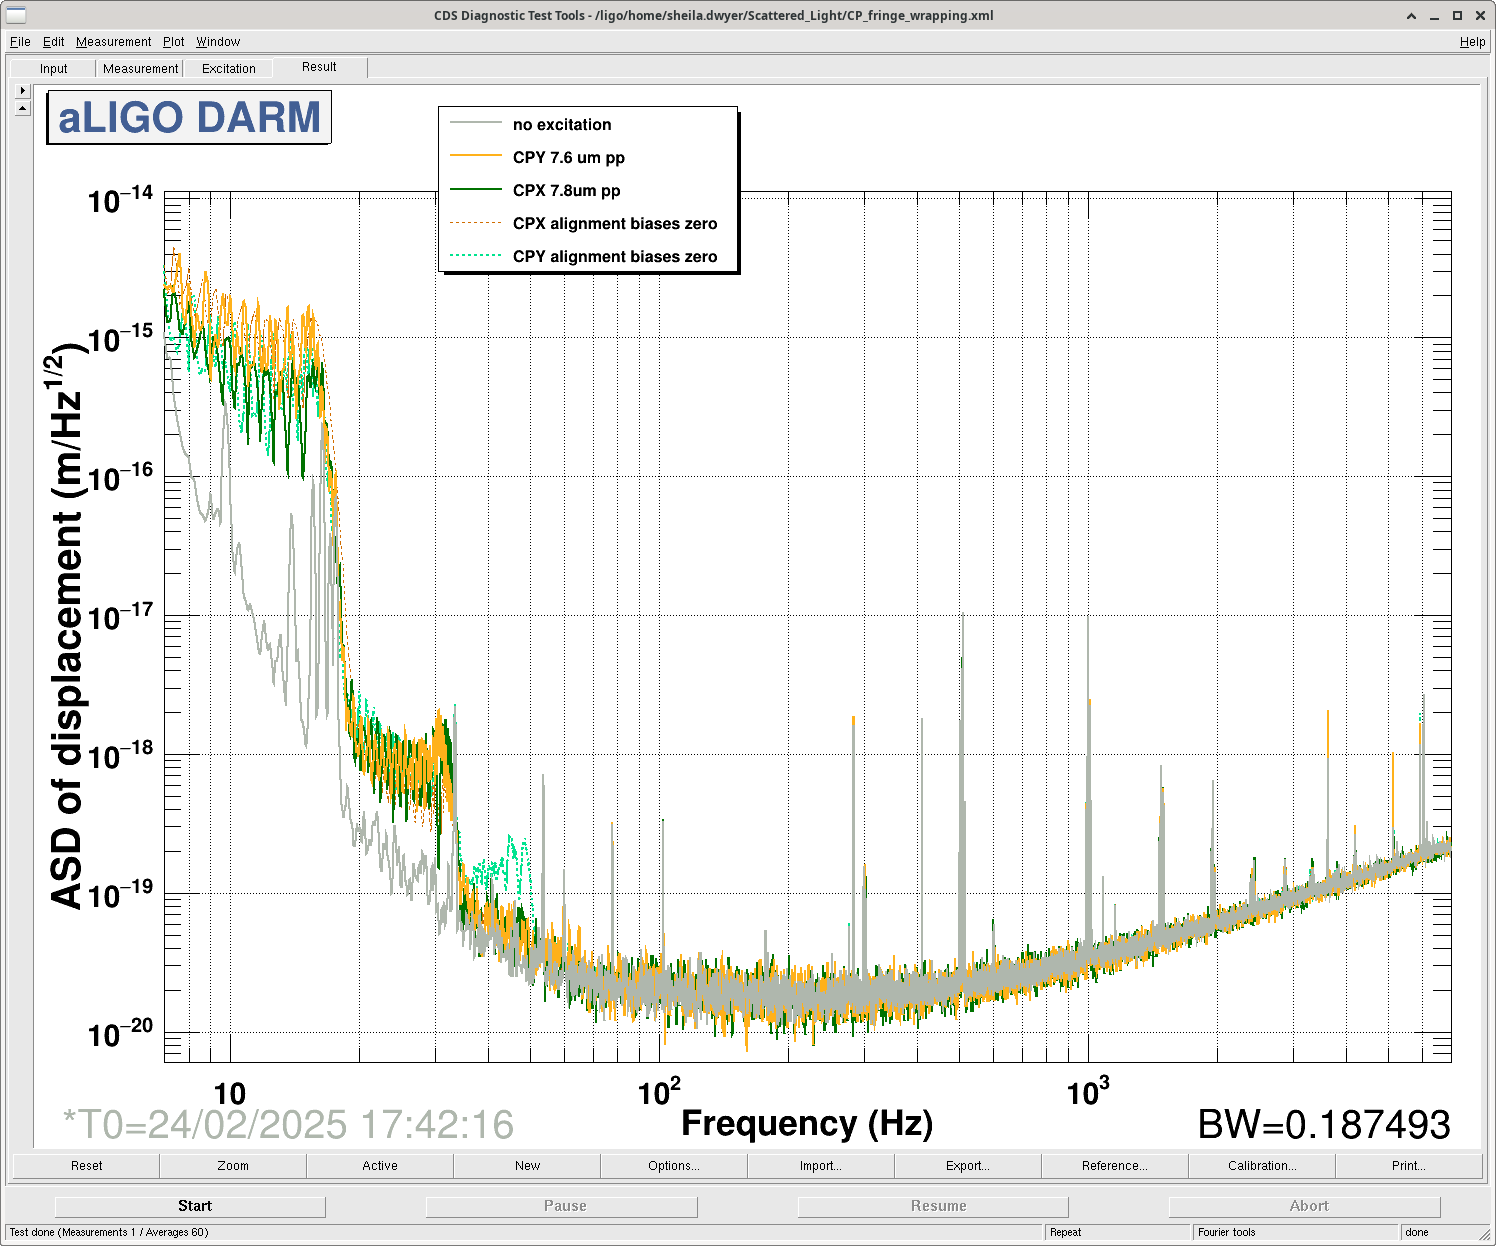Click the 'Test done' status message
Image resolution: width=1496 pixels, height=1246 pixels.
[x=109, y=1232]
